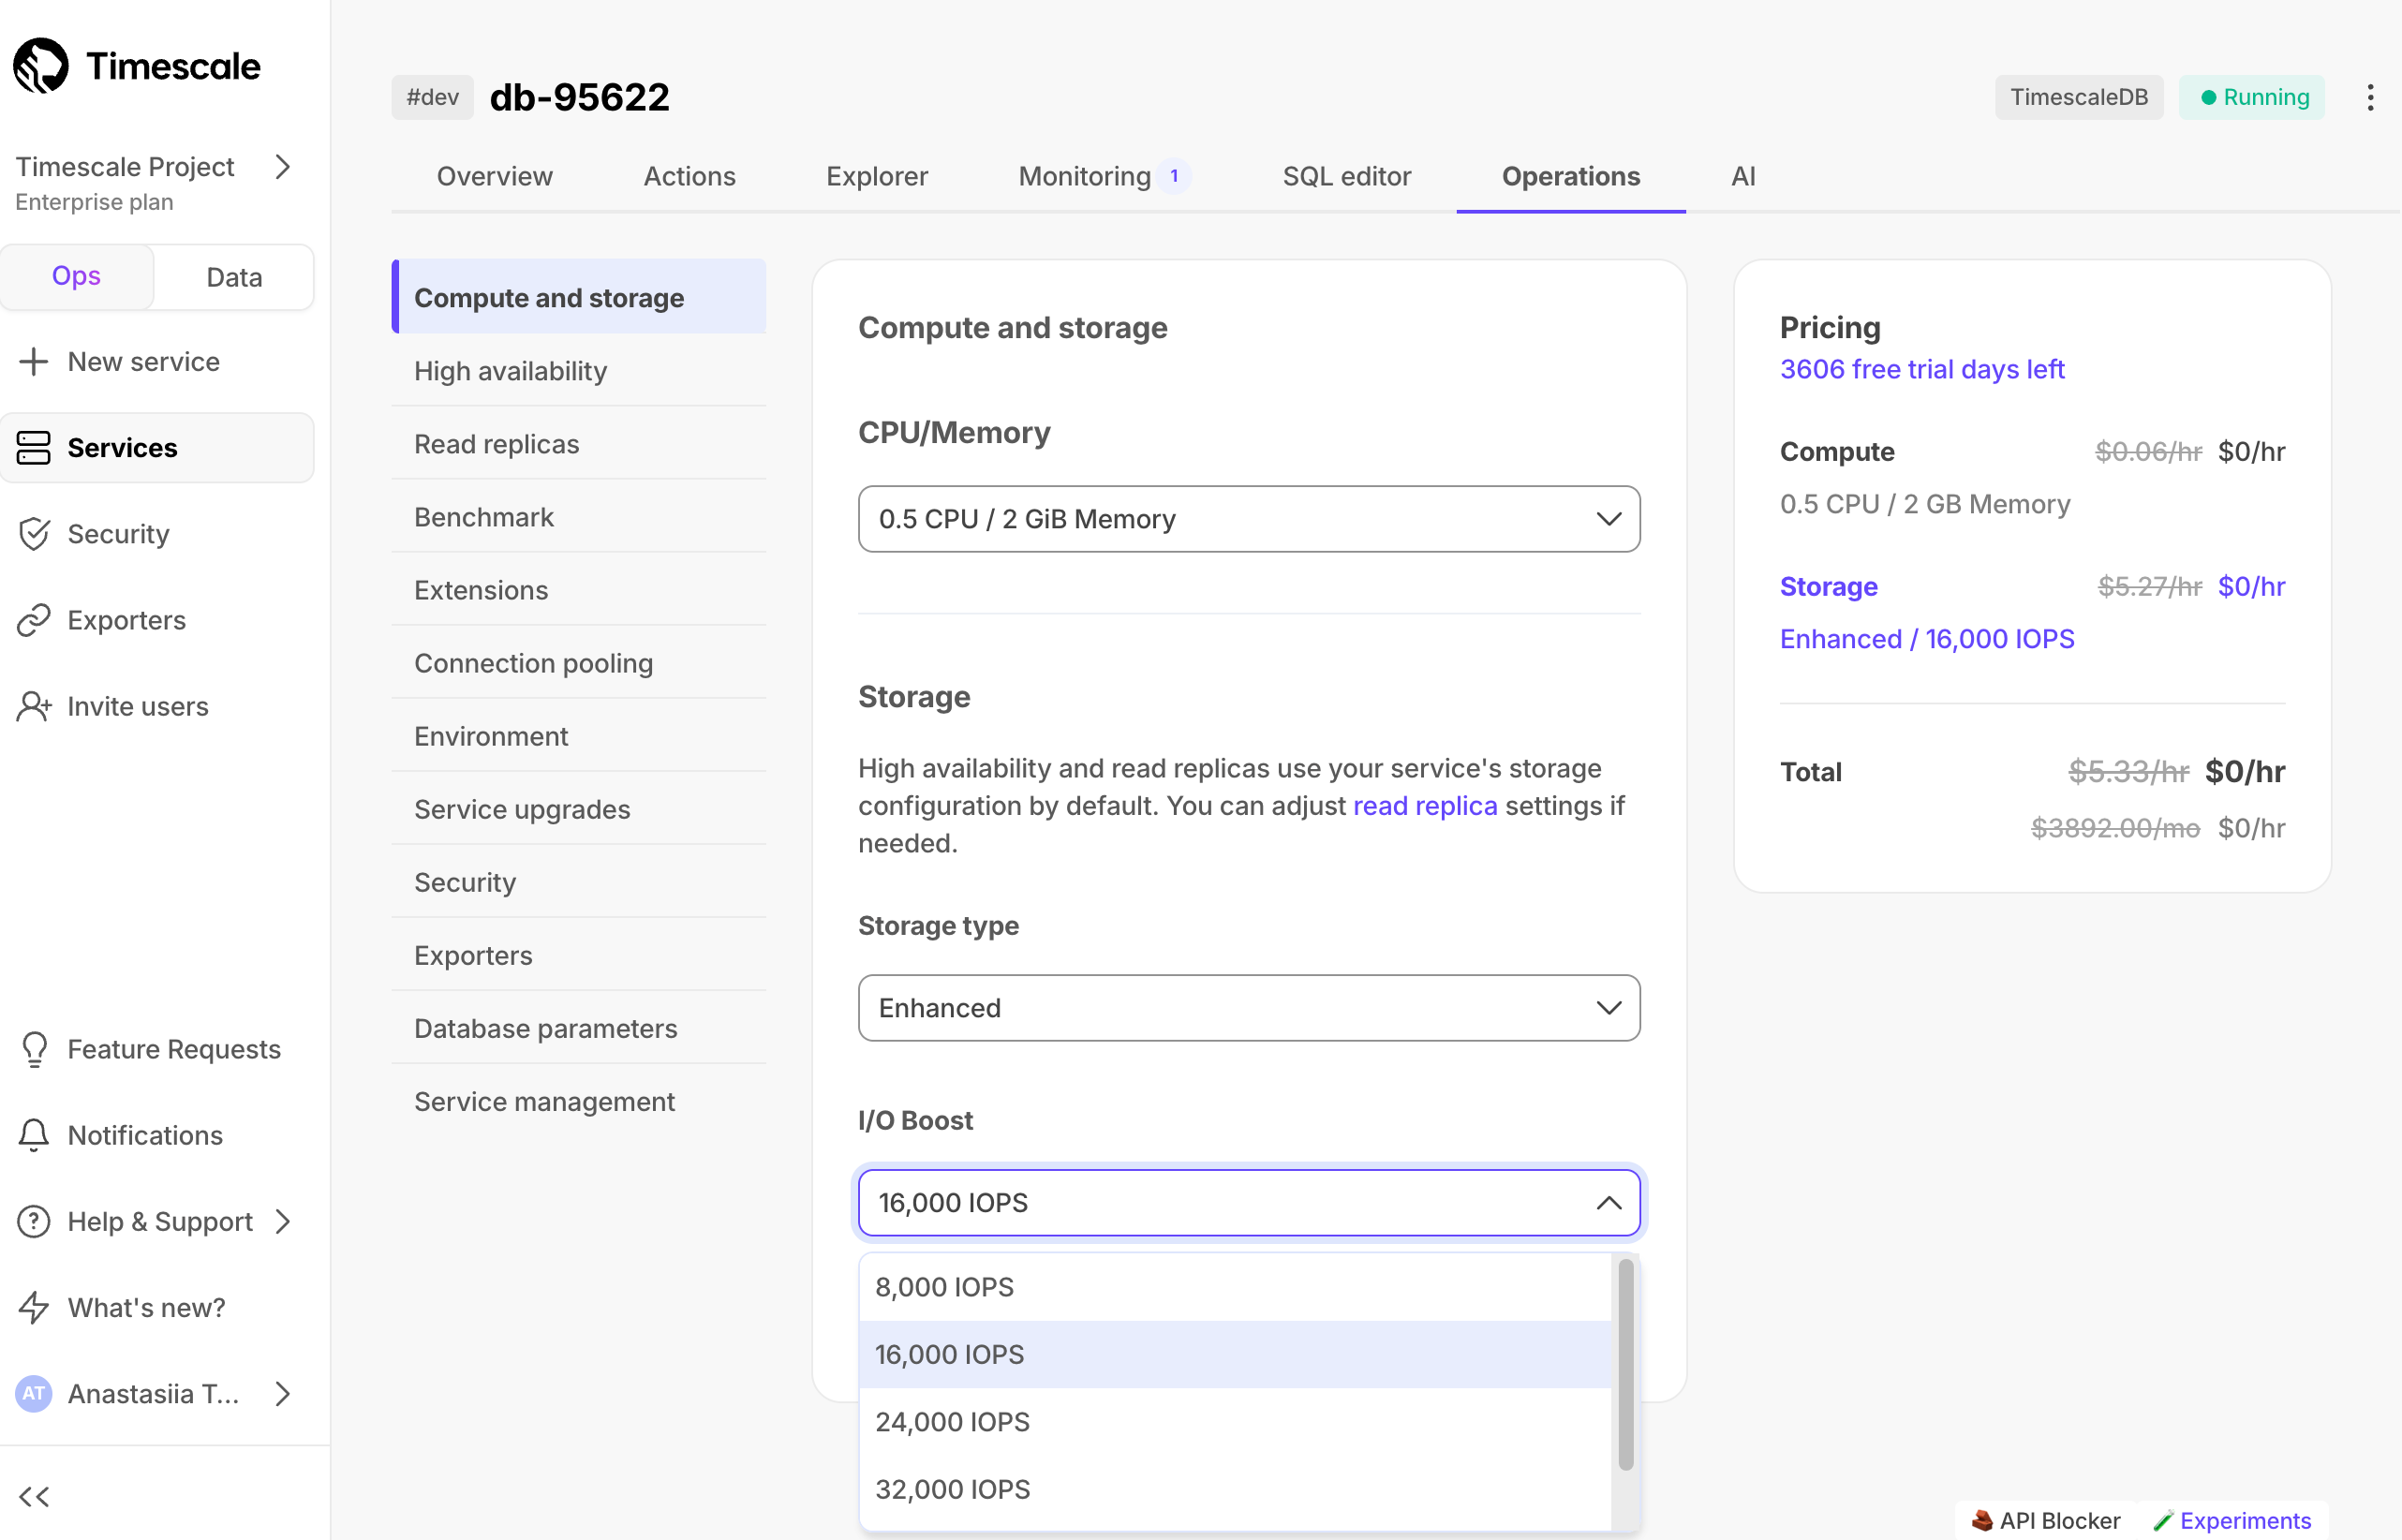Screen dimensions: 2402x1540
Task: Select 16,000 IOPS option in list
Action: tap(1235, 1354)
